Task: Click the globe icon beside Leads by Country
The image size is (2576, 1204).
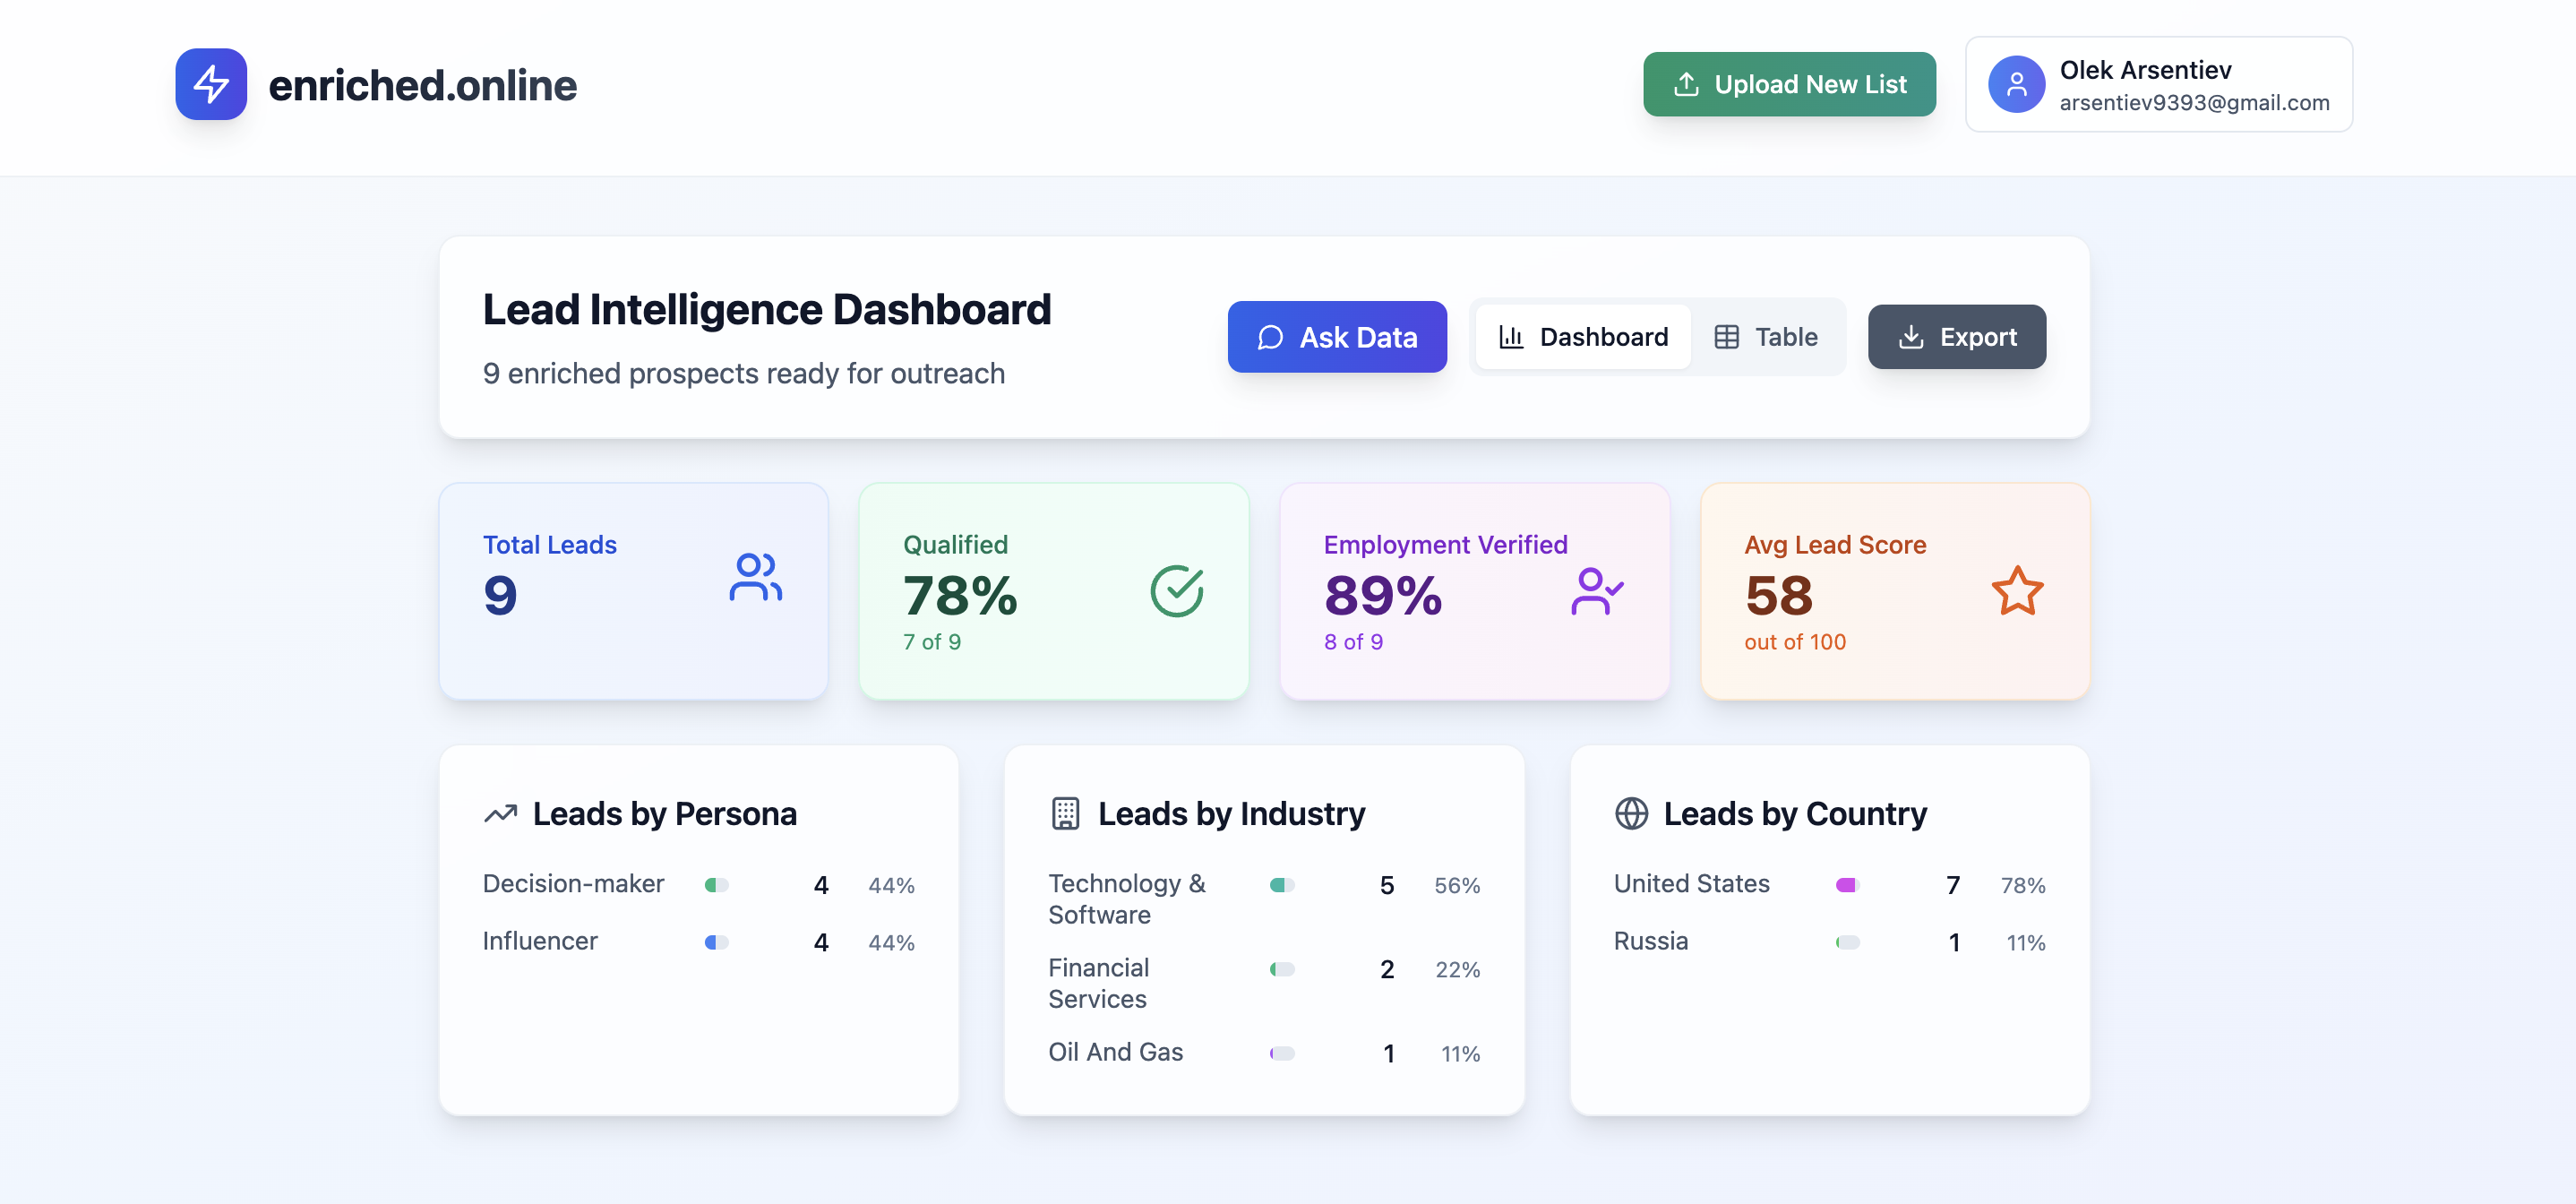Action: click(x=1631, y=813)
